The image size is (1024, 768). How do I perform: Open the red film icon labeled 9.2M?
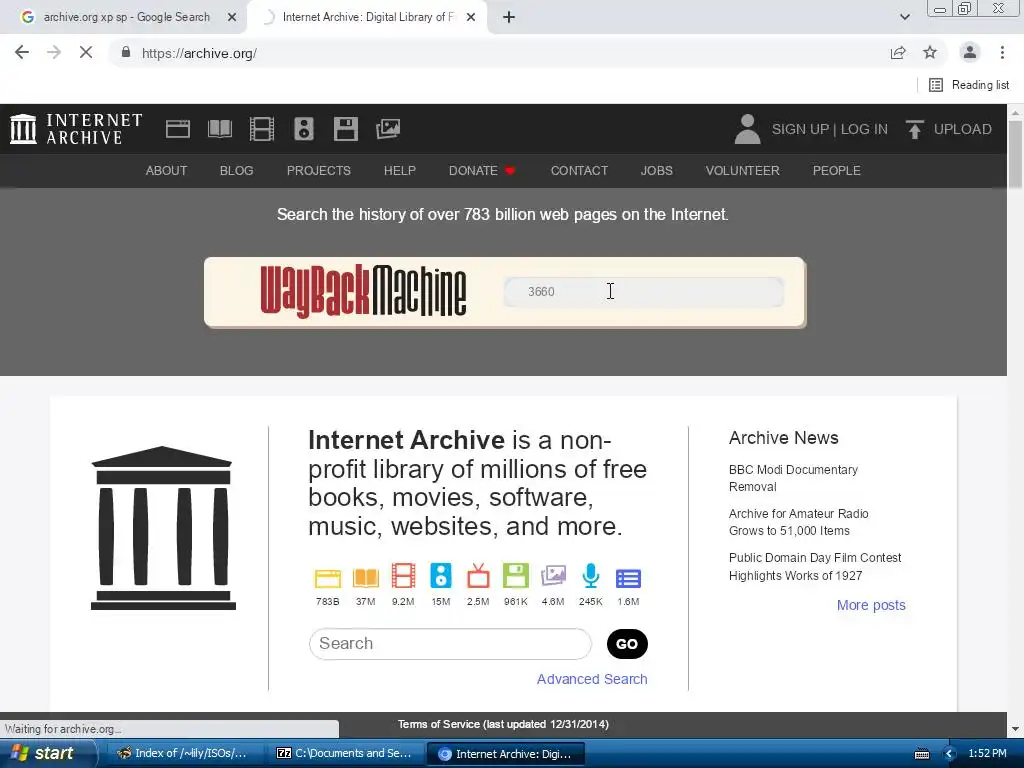(403, 577)
